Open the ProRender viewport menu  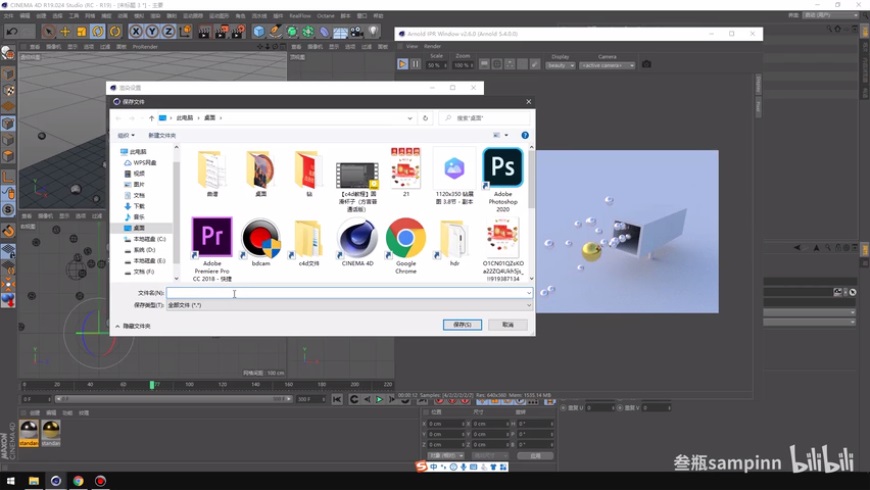tap(145, 47)
